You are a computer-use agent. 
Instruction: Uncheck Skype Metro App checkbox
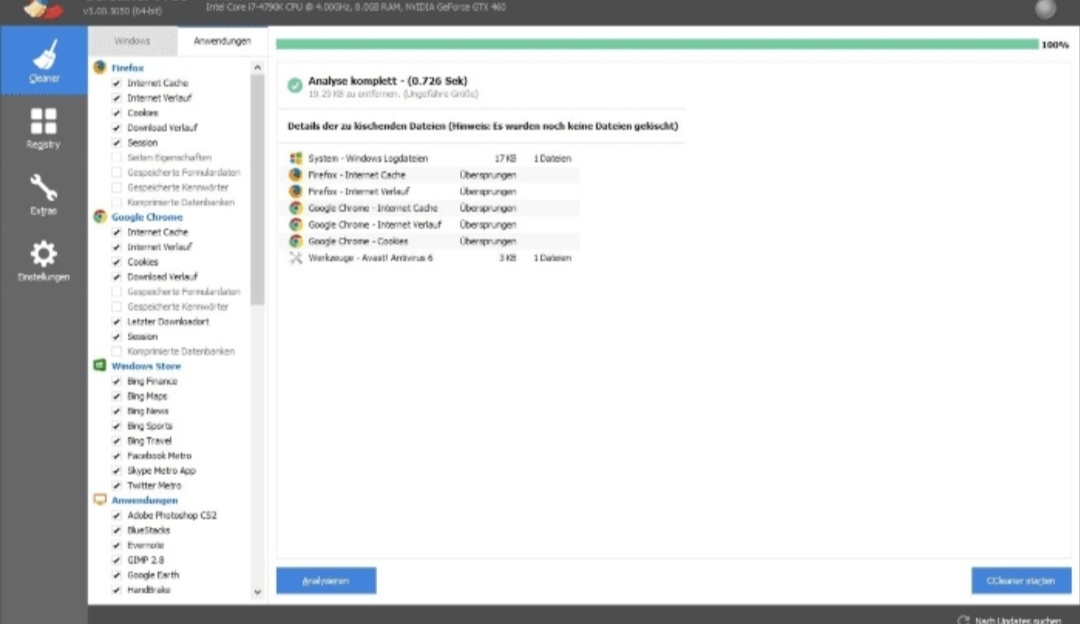[x=116, y=470]
